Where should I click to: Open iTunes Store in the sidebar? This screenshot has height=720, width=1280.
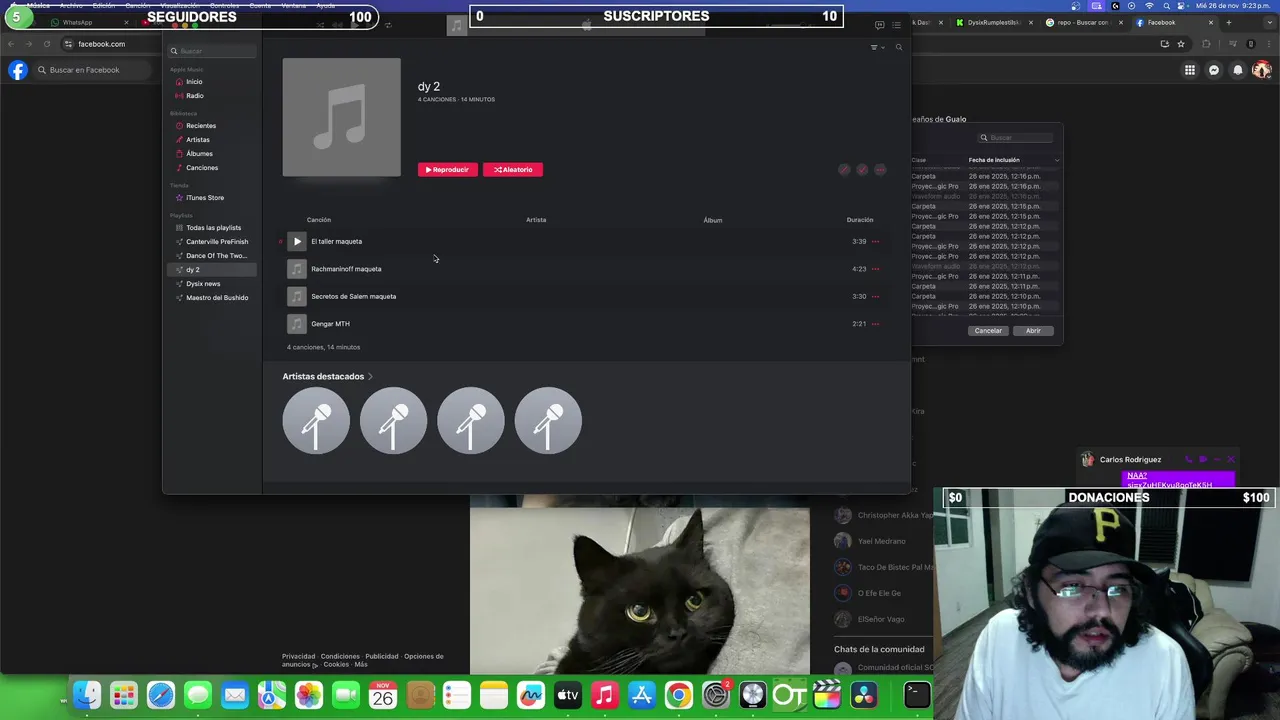pos(204,198)
